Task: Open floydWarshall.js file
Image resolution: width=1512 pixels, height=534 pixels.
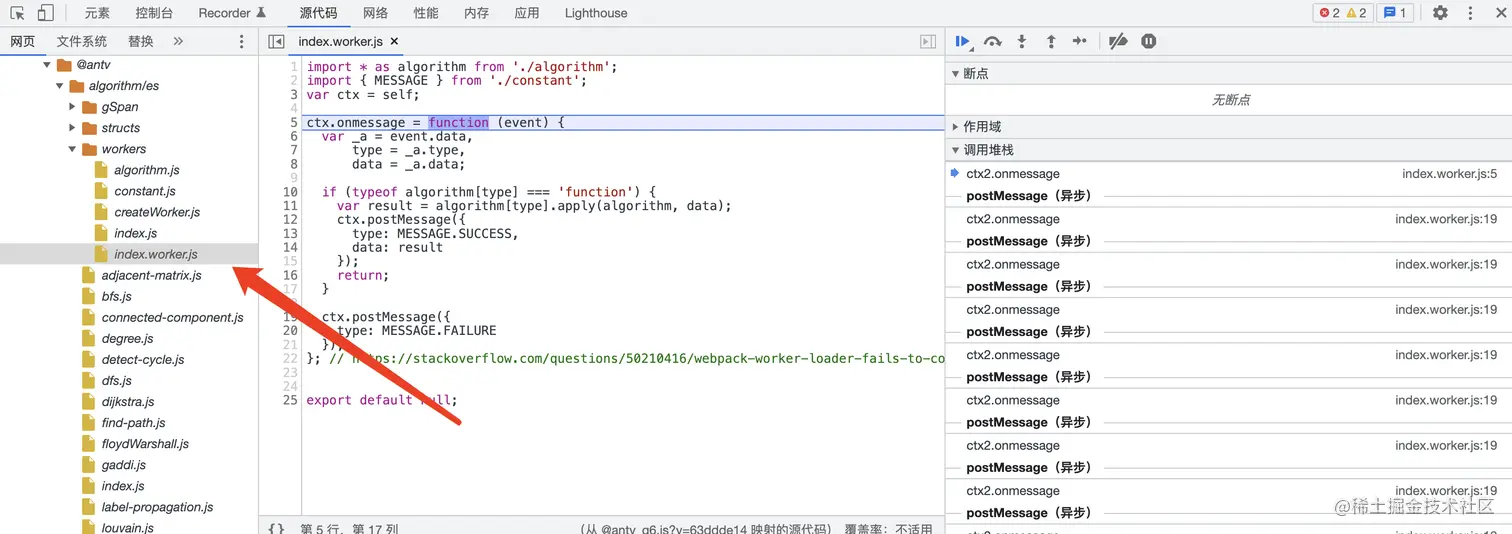Action: pos(145,444)
